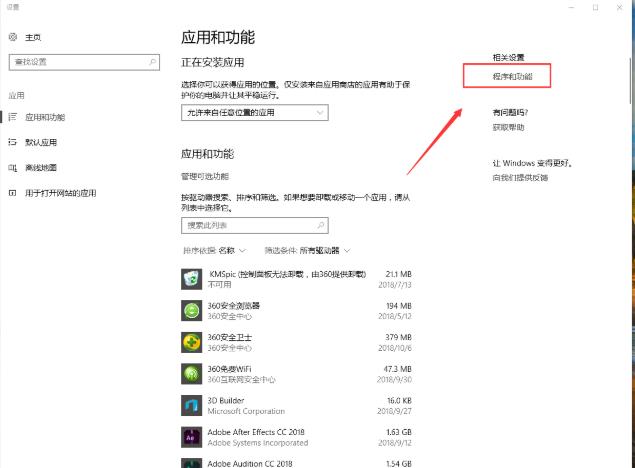This screenshot has height=468, width=635.
Task: Click the 360免费WiFi app icon
Action: click(x=191, y=374)
